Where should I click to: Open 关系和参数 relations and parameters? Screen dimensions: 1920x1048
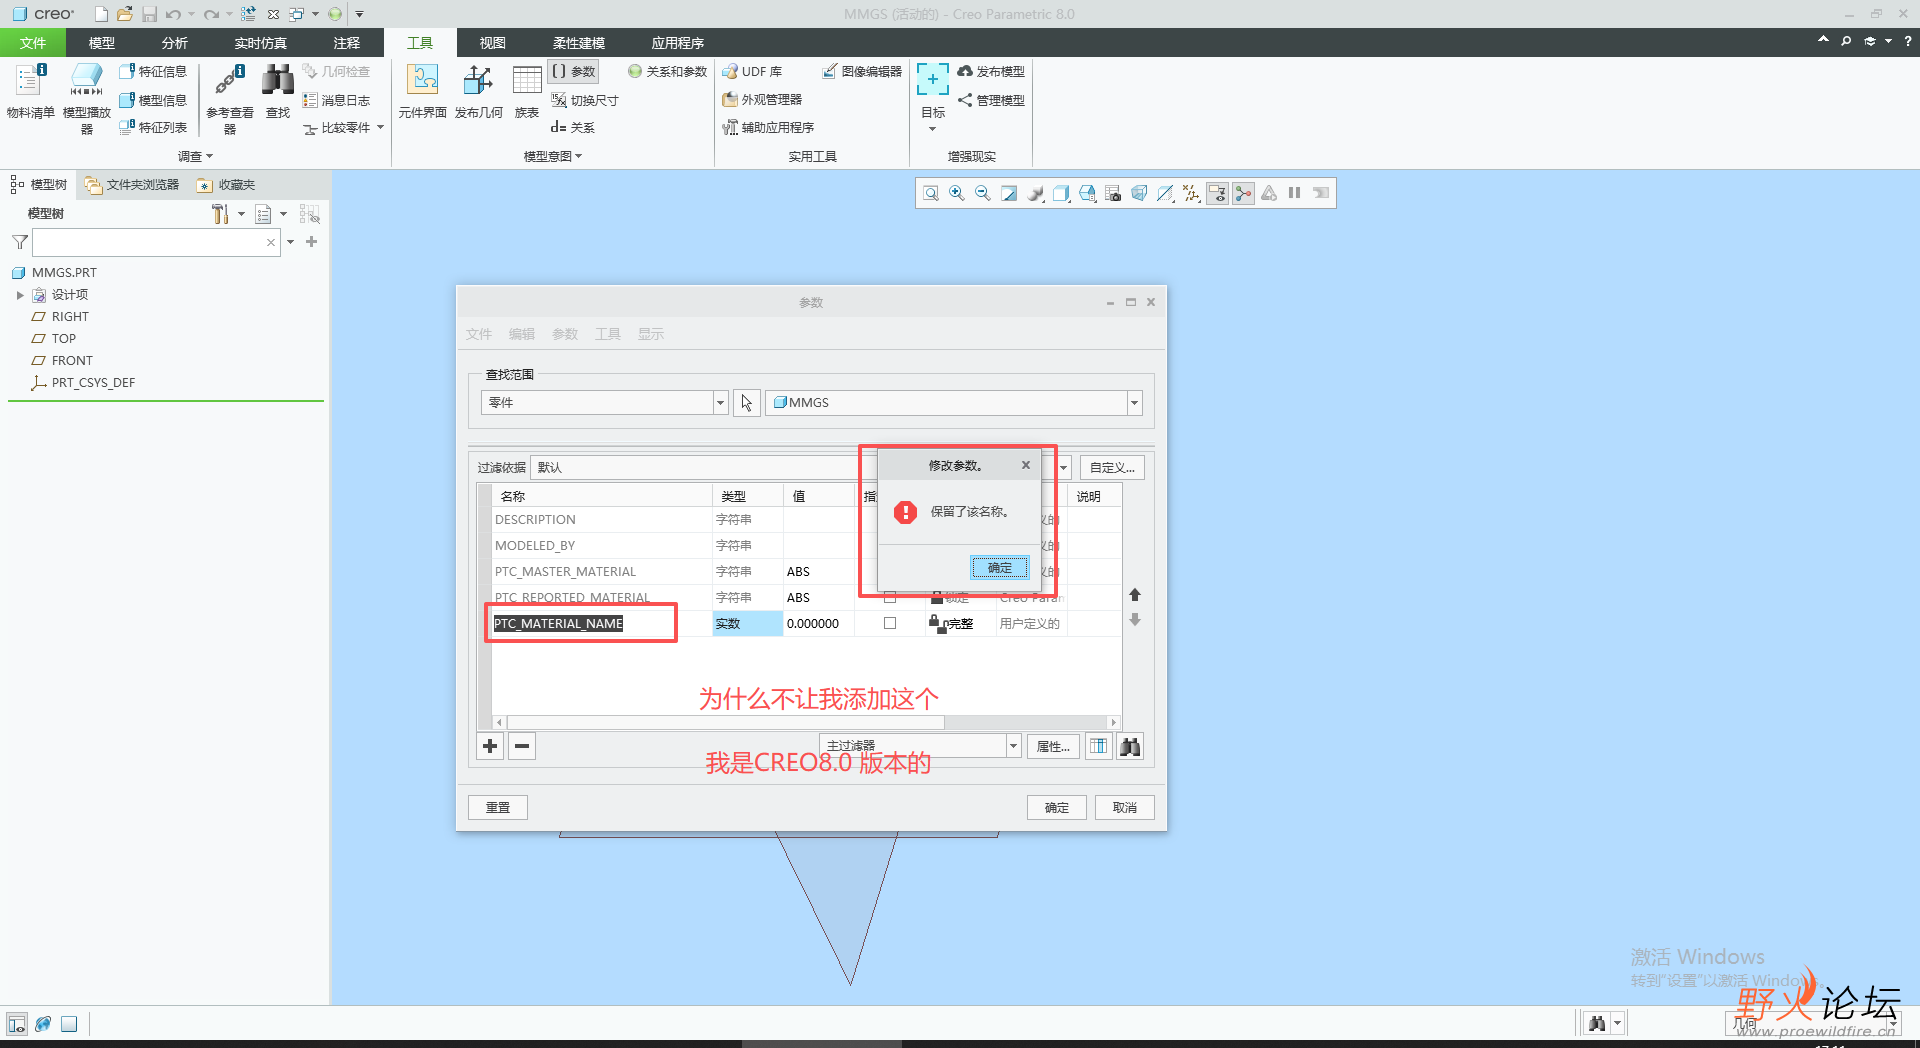click(x=667, y=72)
